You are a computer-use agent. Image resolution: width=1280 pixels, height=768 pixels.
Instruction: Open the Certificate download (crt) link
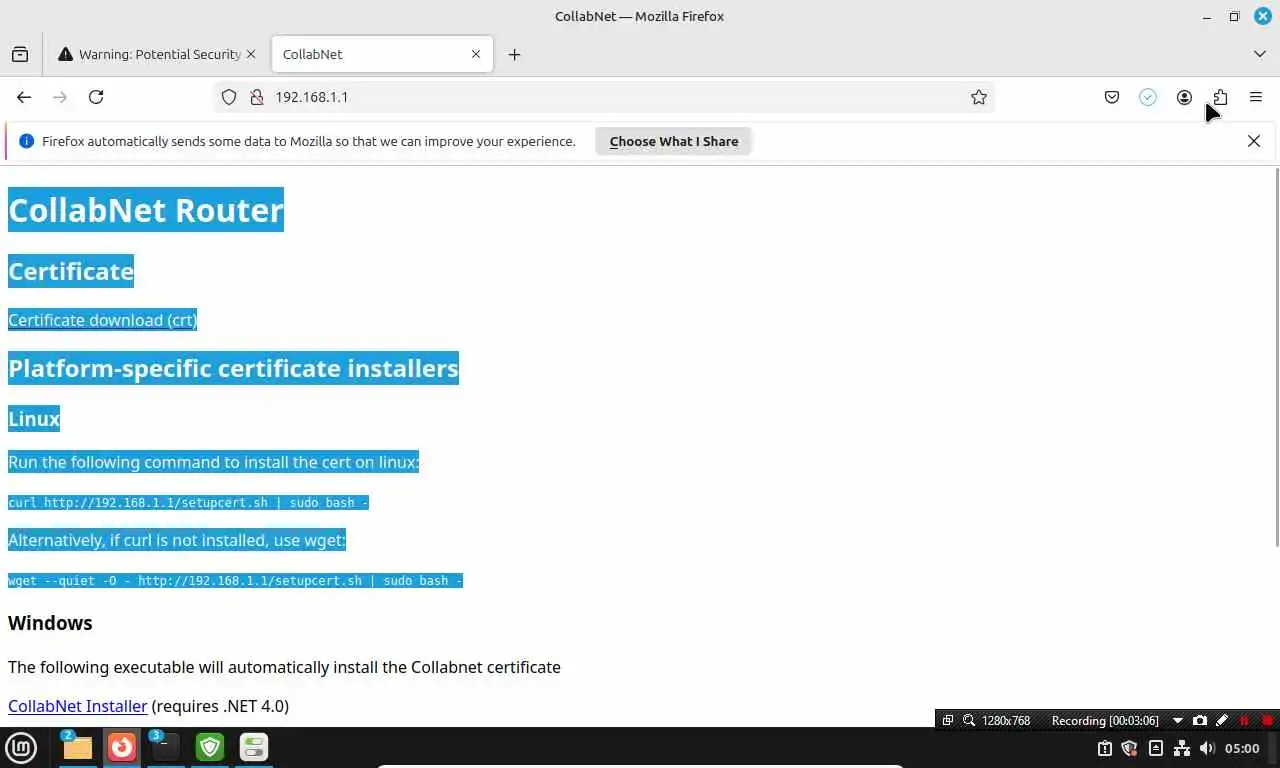click(102, 320)
